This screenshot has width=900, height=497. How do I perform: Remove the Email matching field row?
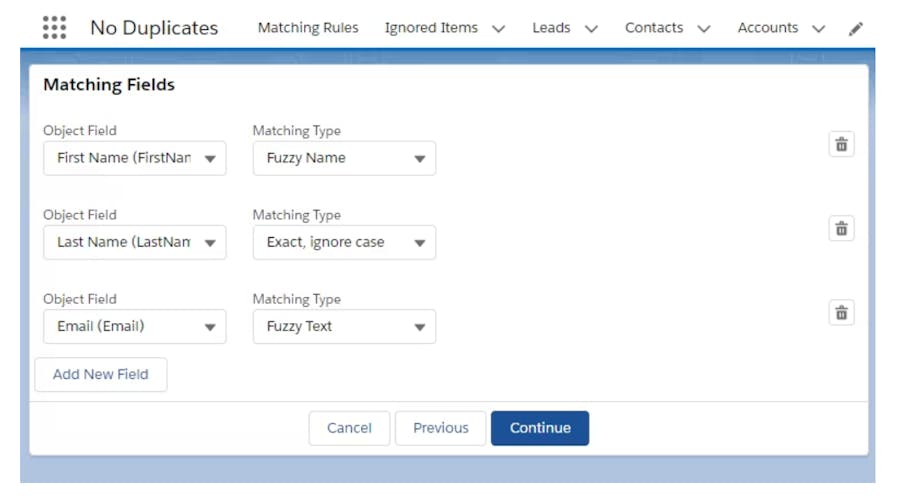pyautogui.click(x=841, y=313)
